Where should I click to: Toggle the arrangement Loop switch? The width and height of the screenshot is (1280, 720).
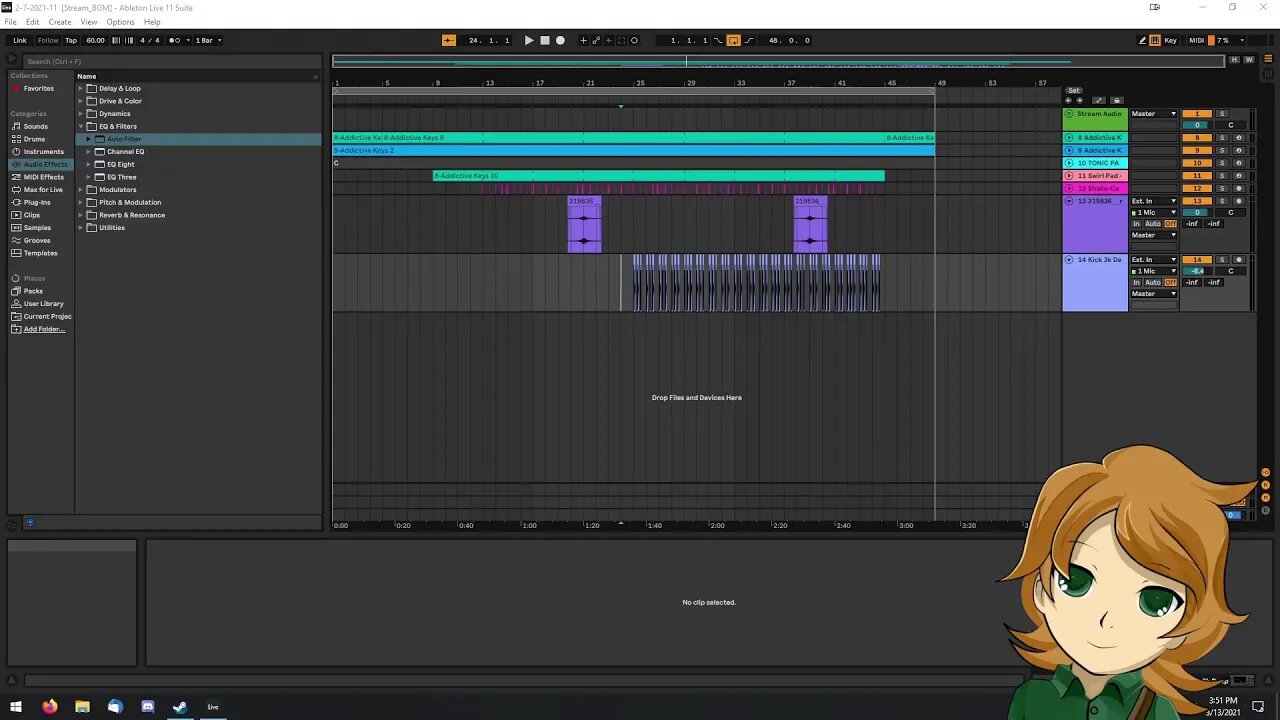tap(733, 40)
